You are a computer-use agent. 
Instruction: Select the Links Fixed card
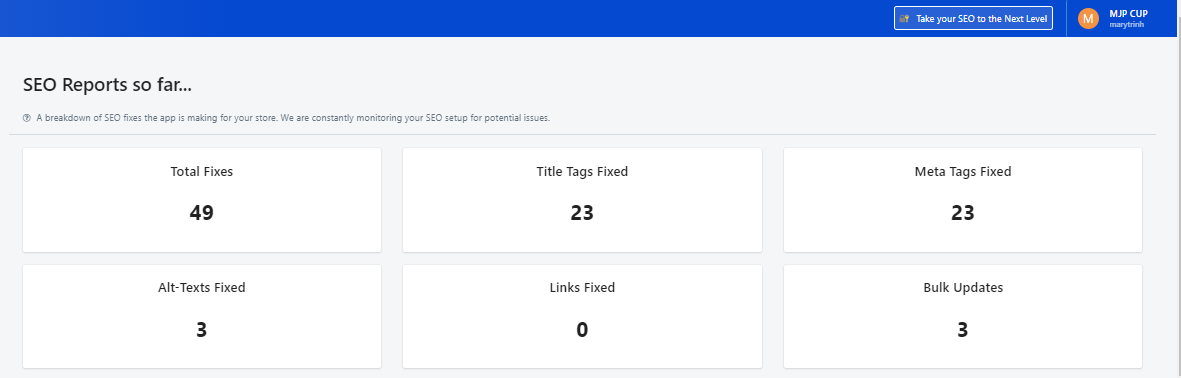(582, 316)
